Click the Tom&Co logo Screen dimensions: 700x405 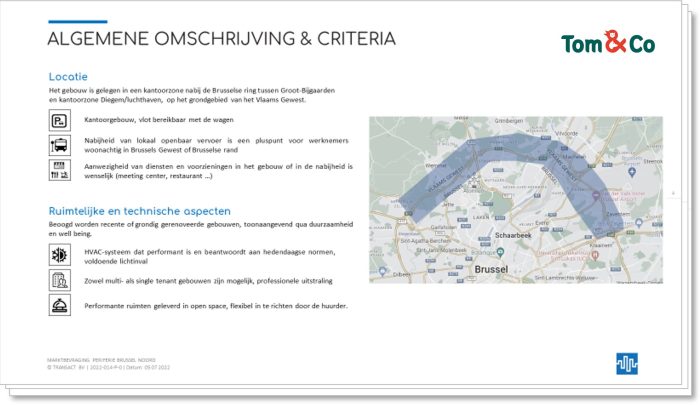tap(607, 43)
